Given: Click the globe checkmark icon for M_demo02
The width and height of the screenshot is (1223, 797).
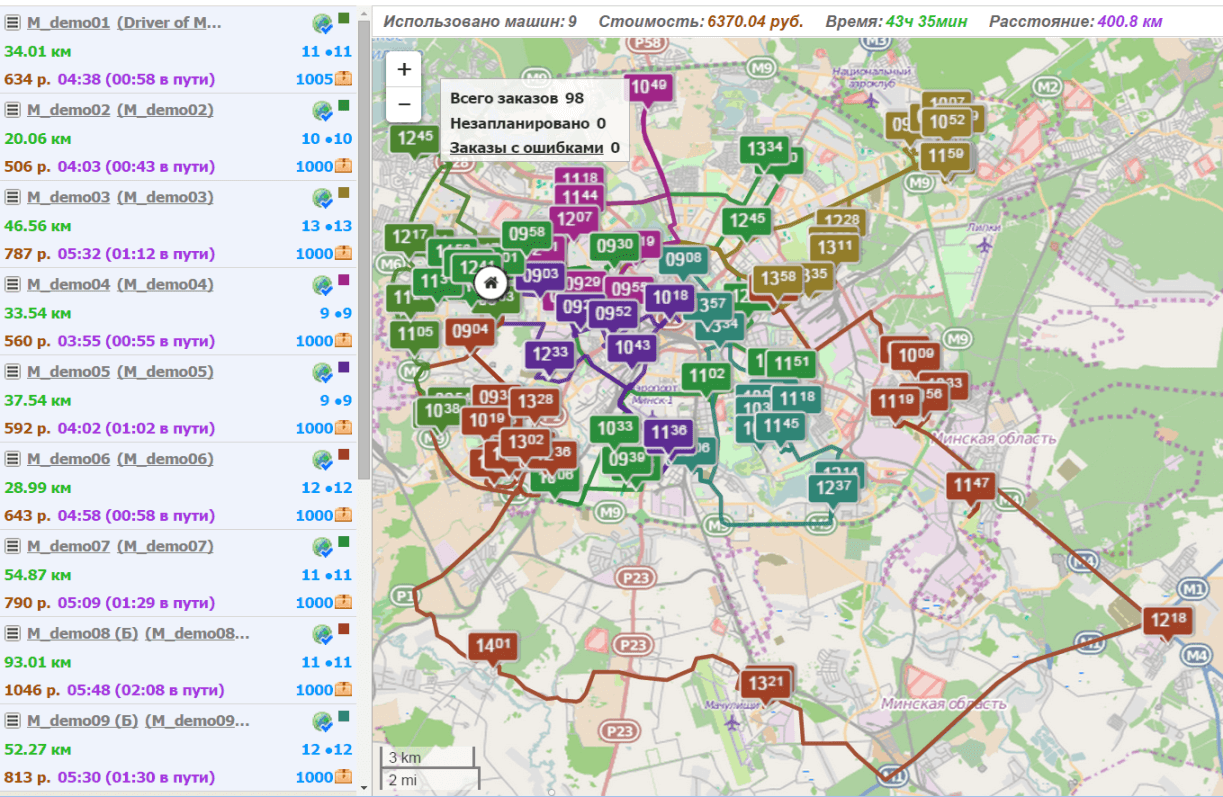Looking at the screenshot, I should point(322,109).
